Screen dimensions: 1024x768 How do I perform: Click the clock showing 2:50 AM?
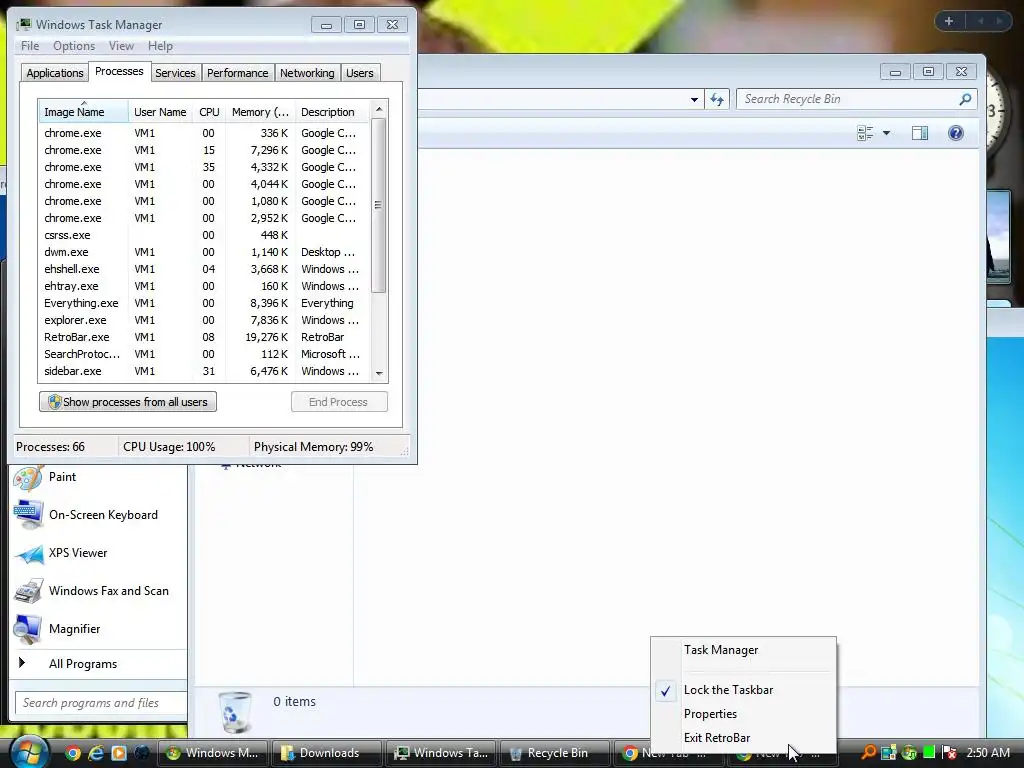(x=988, y=752)
